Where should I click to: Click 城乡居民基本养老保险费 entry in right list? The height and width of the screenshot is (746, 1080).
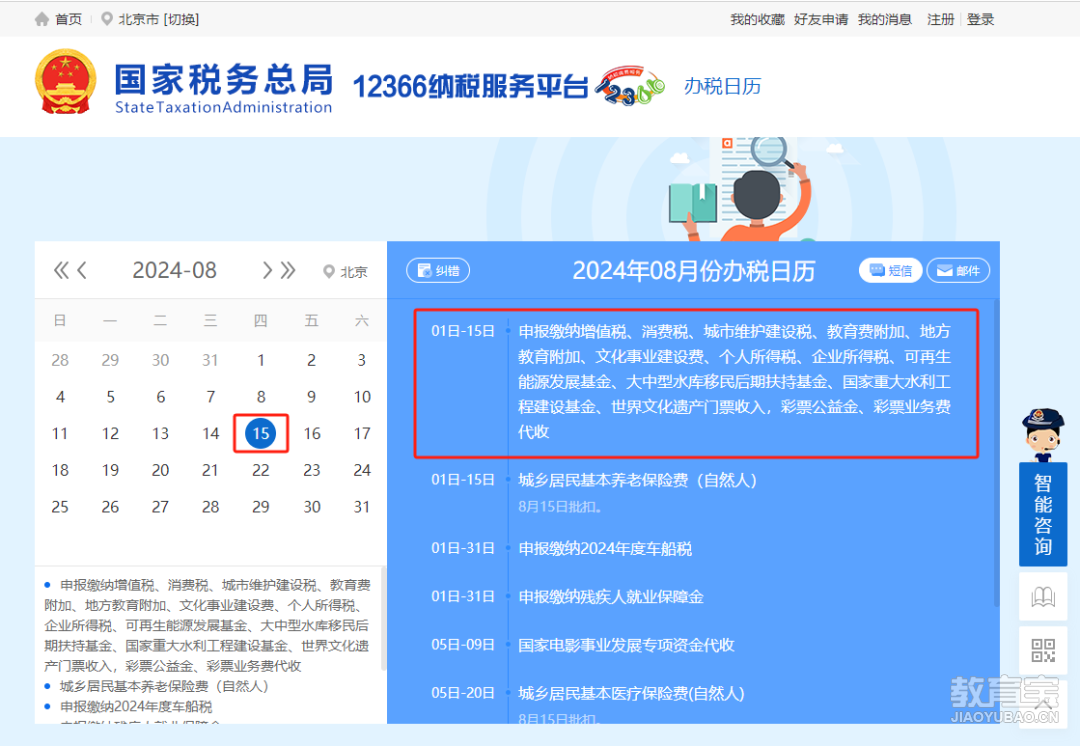(637, 479)
